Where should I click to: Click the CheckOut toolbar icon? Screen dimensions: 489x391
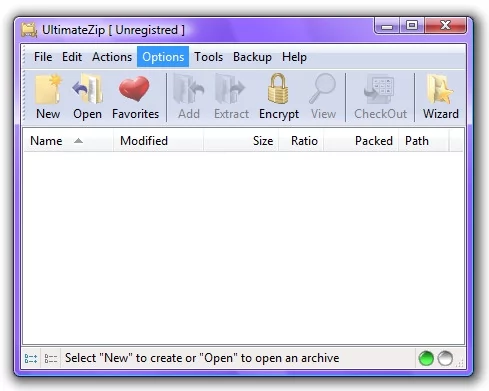click(x=379, y=89)
